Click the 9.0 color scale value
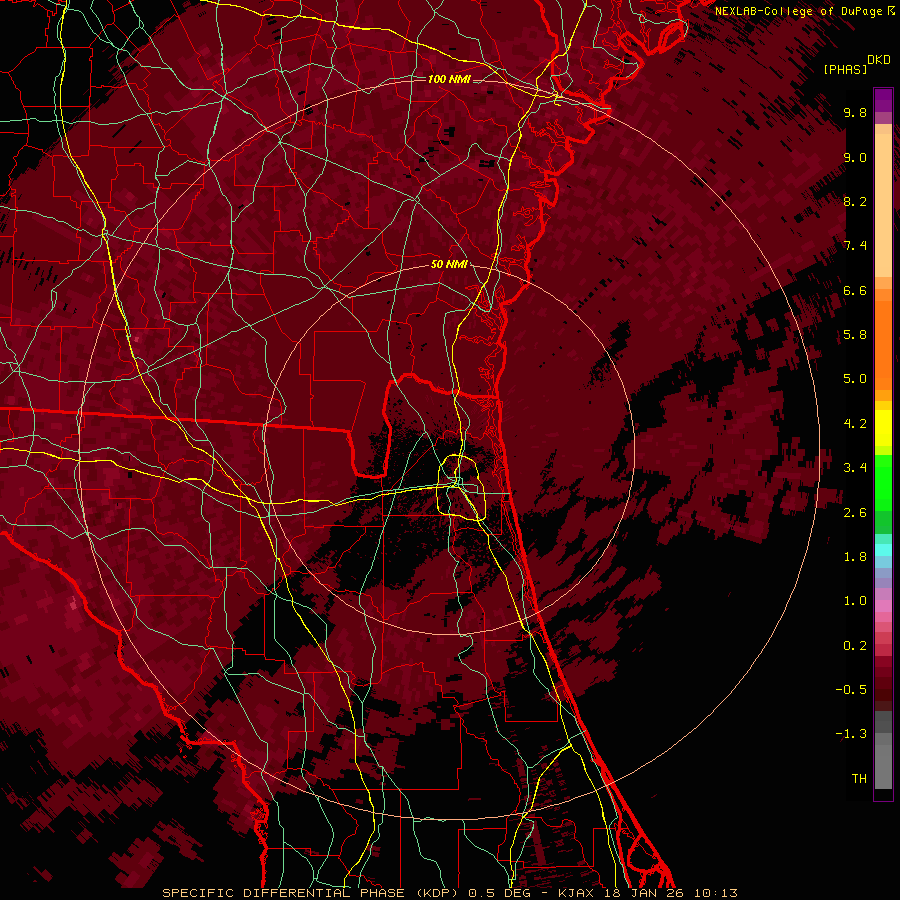900x900 pixels. tap(855, 157)
